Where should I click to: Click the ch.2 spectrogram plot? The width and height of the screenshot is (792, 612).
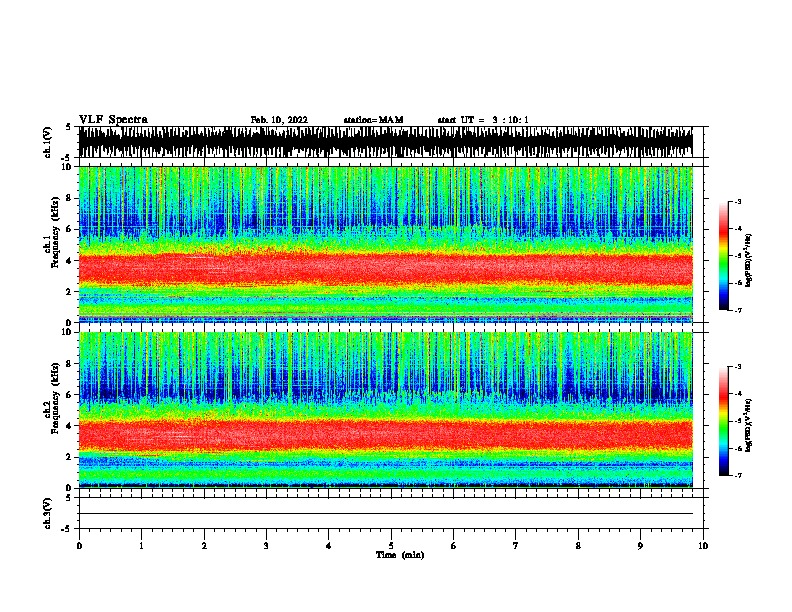(385, 410)
